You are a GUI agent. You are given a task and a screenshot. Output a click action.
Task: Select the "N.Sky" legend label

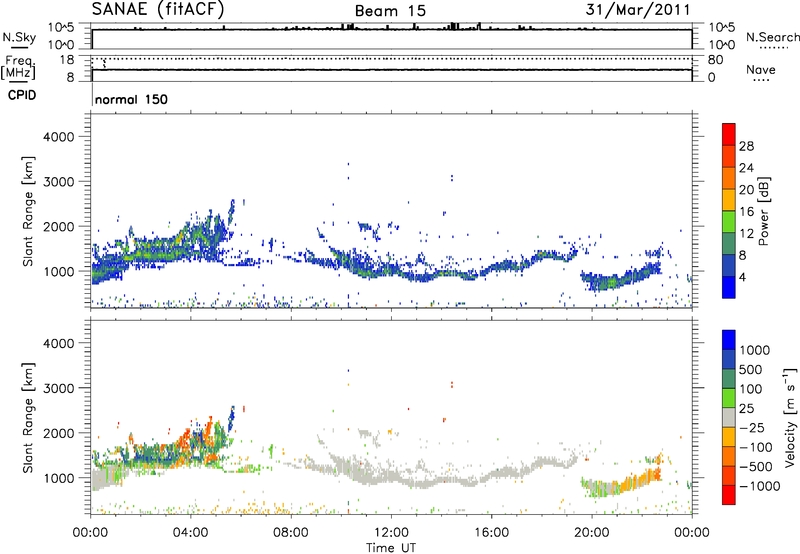pyautogui.click(x=19, y=37)
